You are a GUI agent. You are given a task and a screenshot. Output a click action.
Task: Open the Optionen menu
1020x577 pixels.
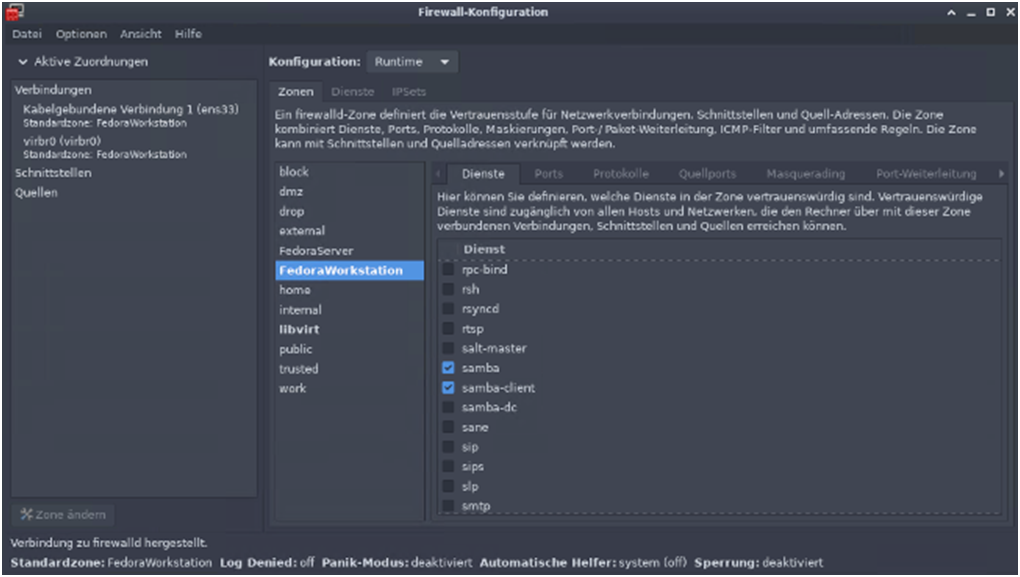pyautogui.click(x=81, y=34)
